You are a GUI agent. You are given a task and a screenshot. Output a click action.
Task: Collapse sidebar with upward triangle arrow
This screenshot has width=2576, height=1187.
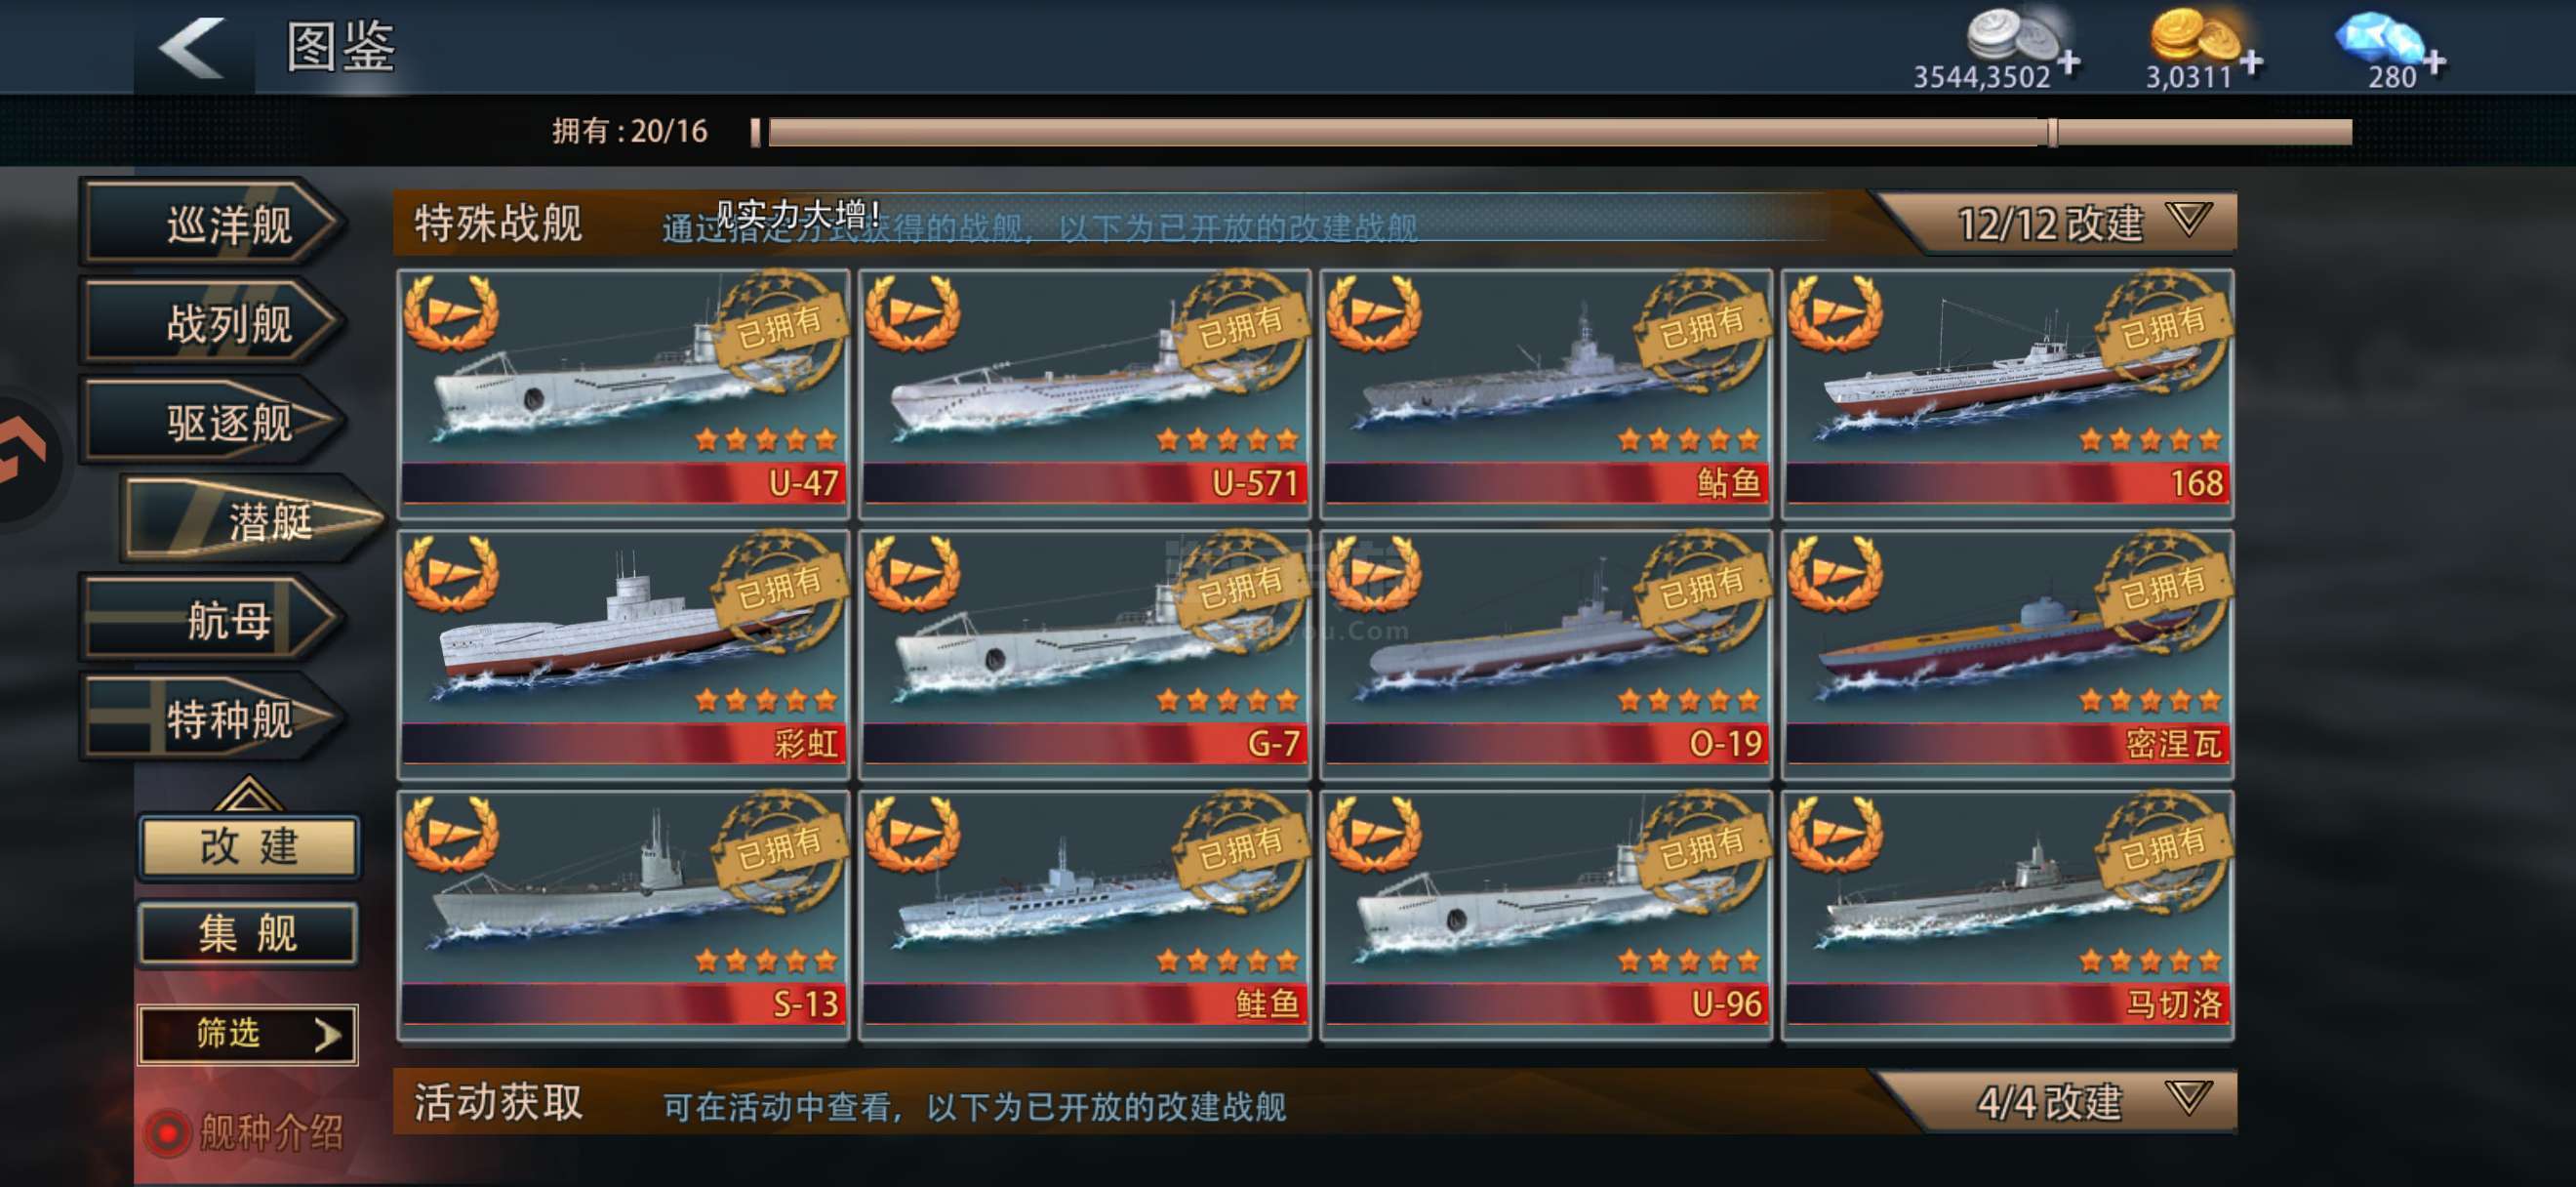point(247,793)
